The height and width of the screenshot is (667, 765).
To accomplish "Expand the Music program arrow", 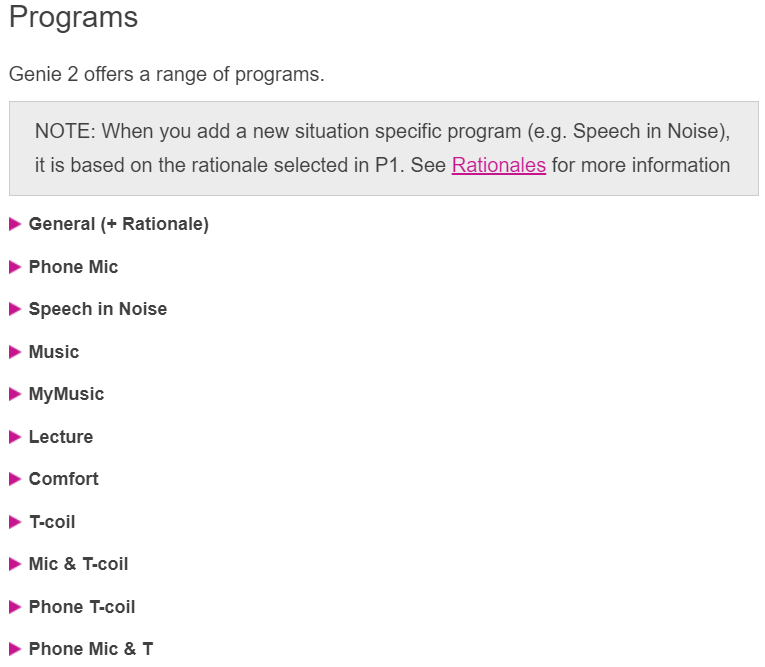I will point(15,352).
